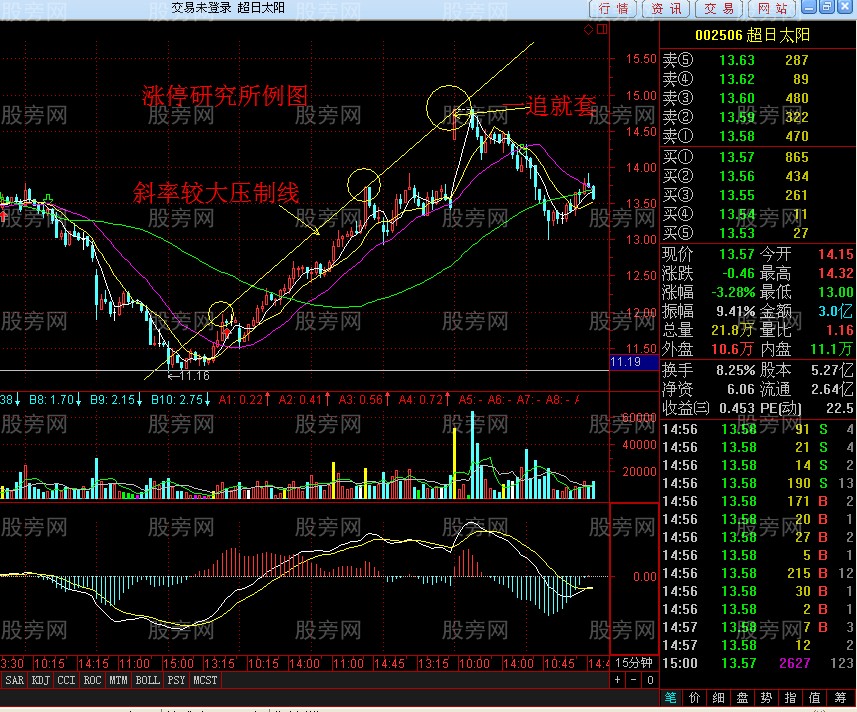This screenshot has height=712, width=857.
Task: Click the red diamond icon above the chart
Action: (588, 29)
